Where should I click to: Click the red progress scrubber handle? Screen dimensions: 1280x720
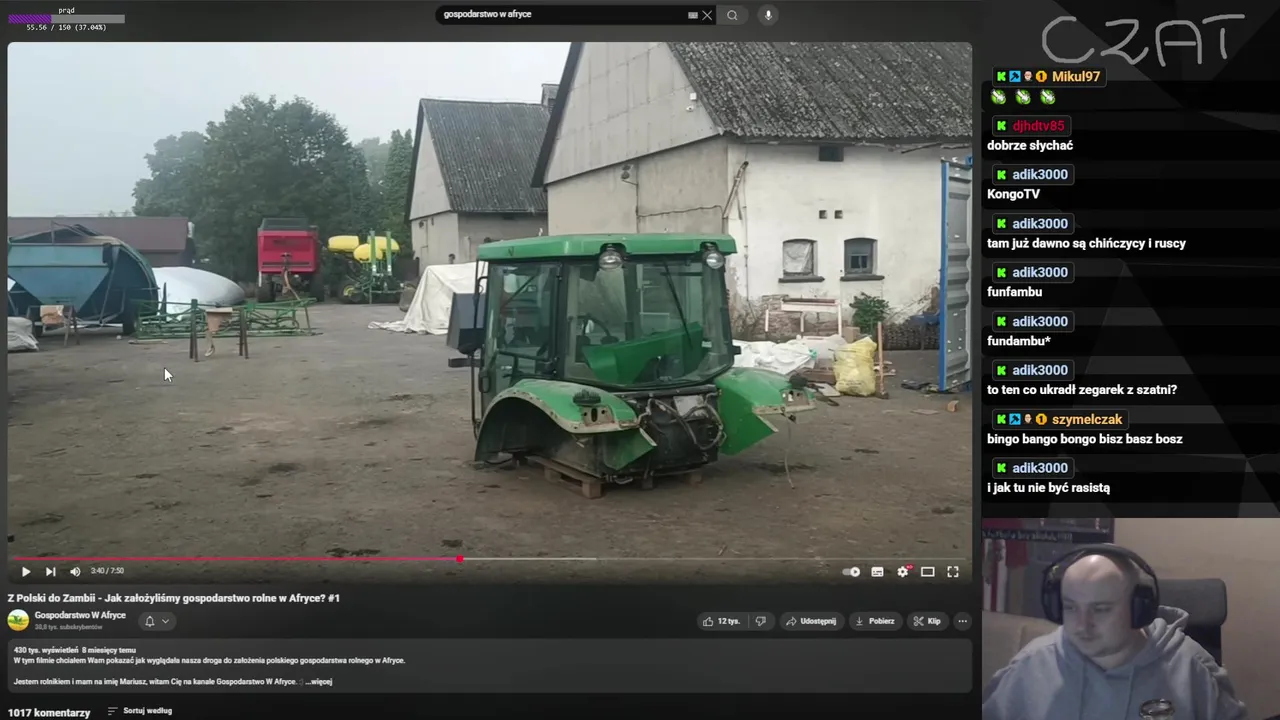tap(459, 559)
